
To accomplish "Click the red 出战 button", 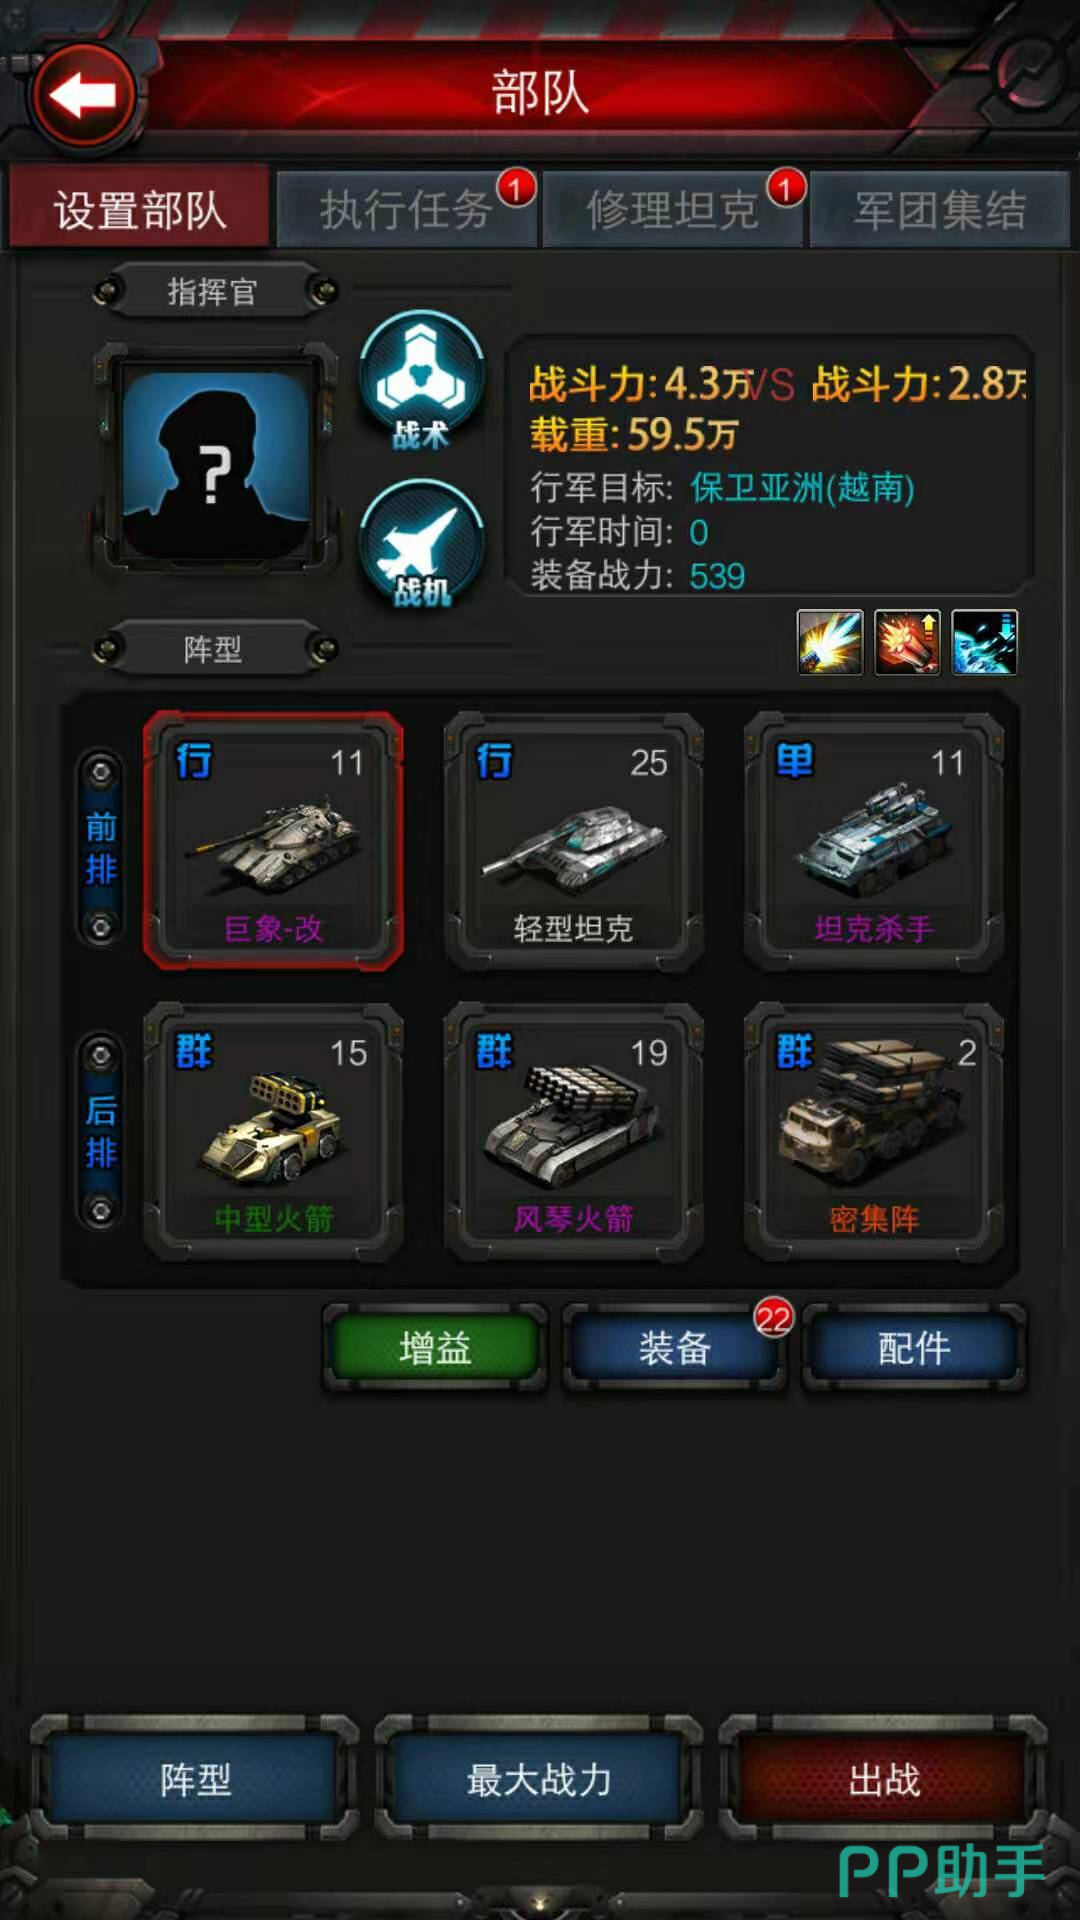I will pyautogui.click(x=884, y=1779).
